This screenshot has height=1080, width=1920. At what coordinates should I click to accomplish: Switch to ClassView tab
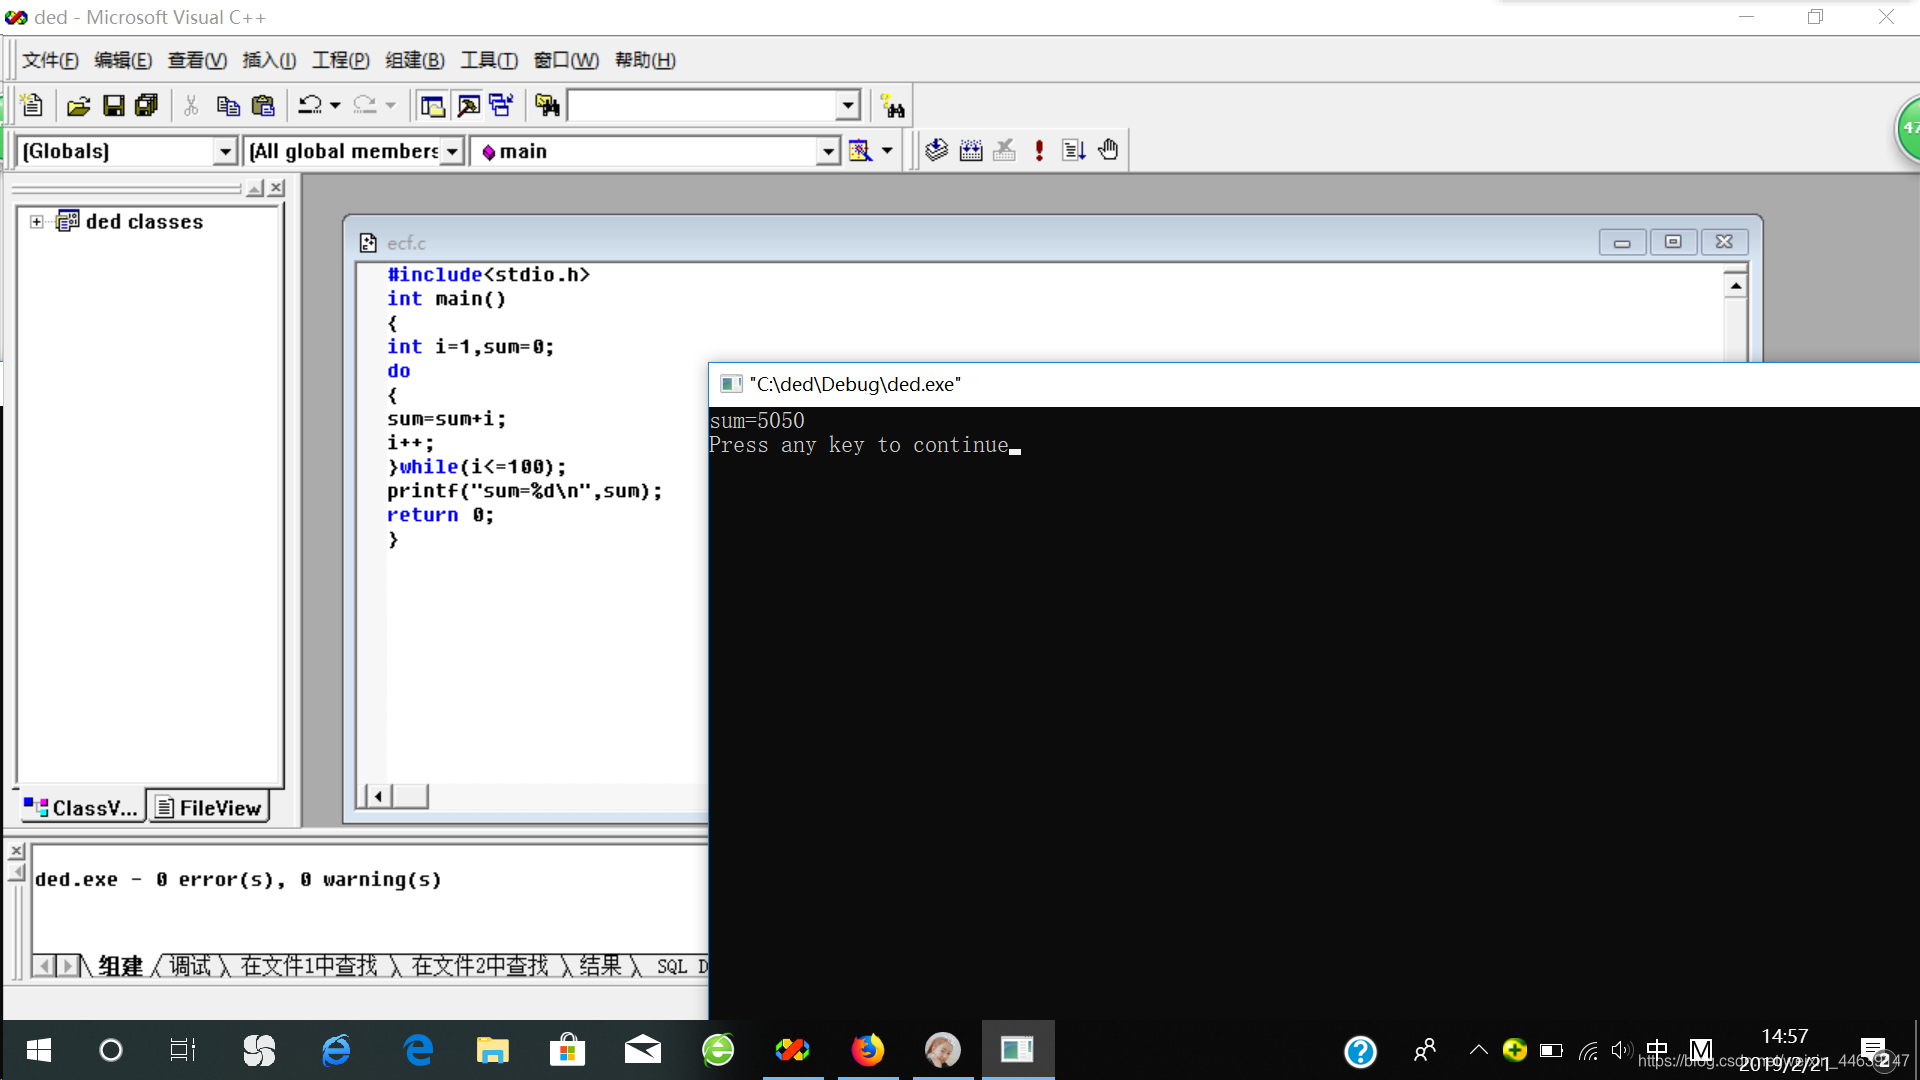tap(81, 808)
